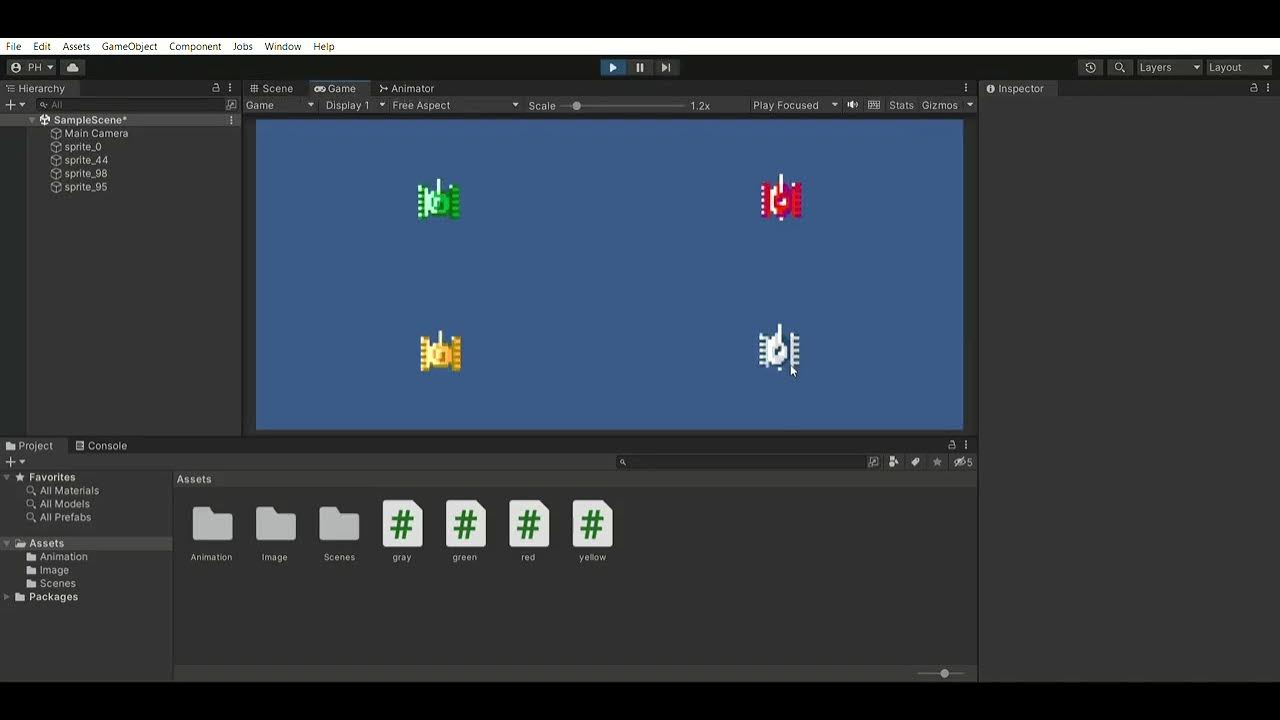Toggle the Gizmos button
The image size is (1280, 720).
click(939, 105)
